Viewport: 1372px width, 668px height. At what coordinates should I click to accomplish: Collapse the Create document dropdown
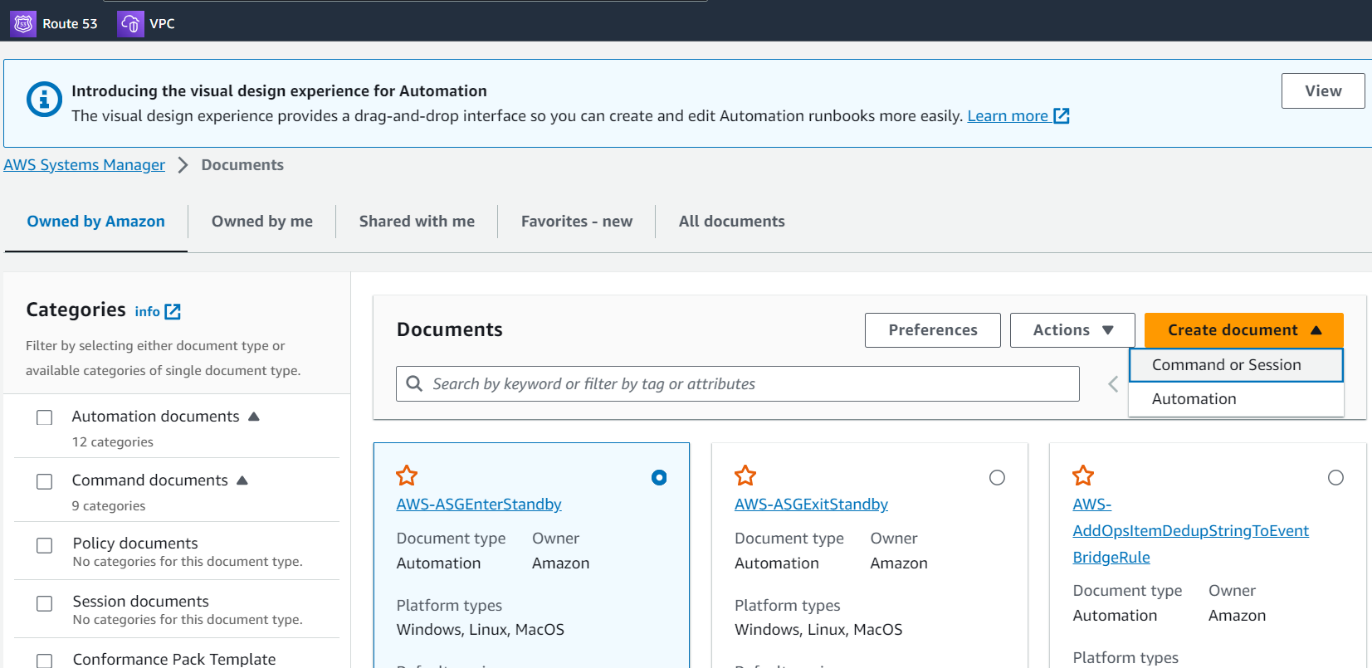tap(1243, 330)
